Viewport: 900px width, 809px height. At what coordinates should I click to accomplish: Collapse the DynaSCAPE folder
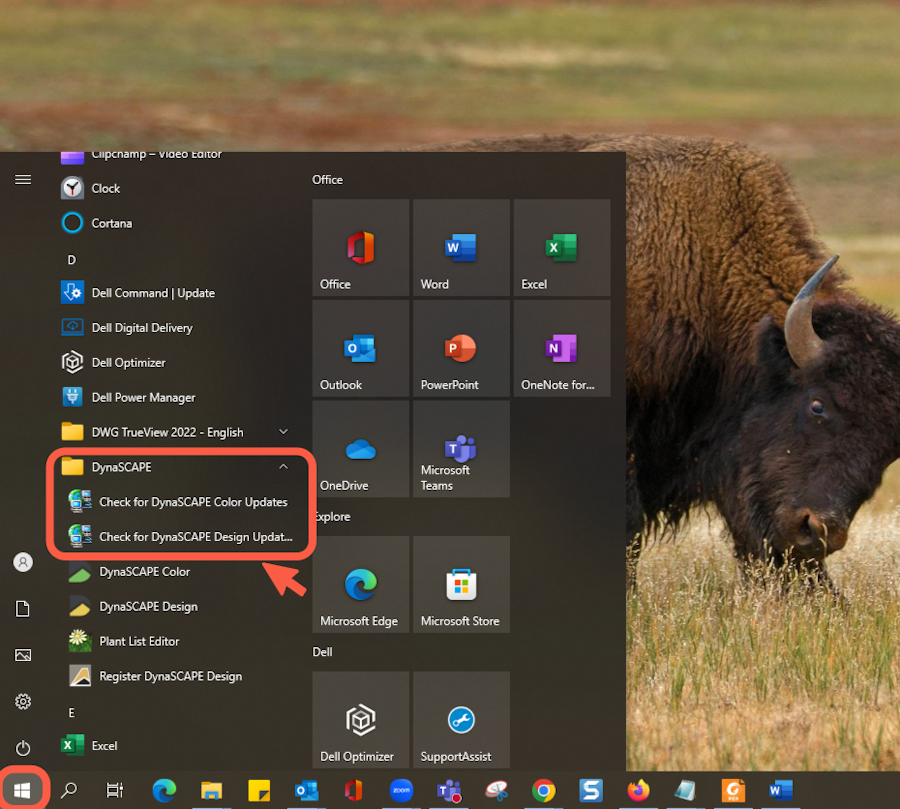283,467
